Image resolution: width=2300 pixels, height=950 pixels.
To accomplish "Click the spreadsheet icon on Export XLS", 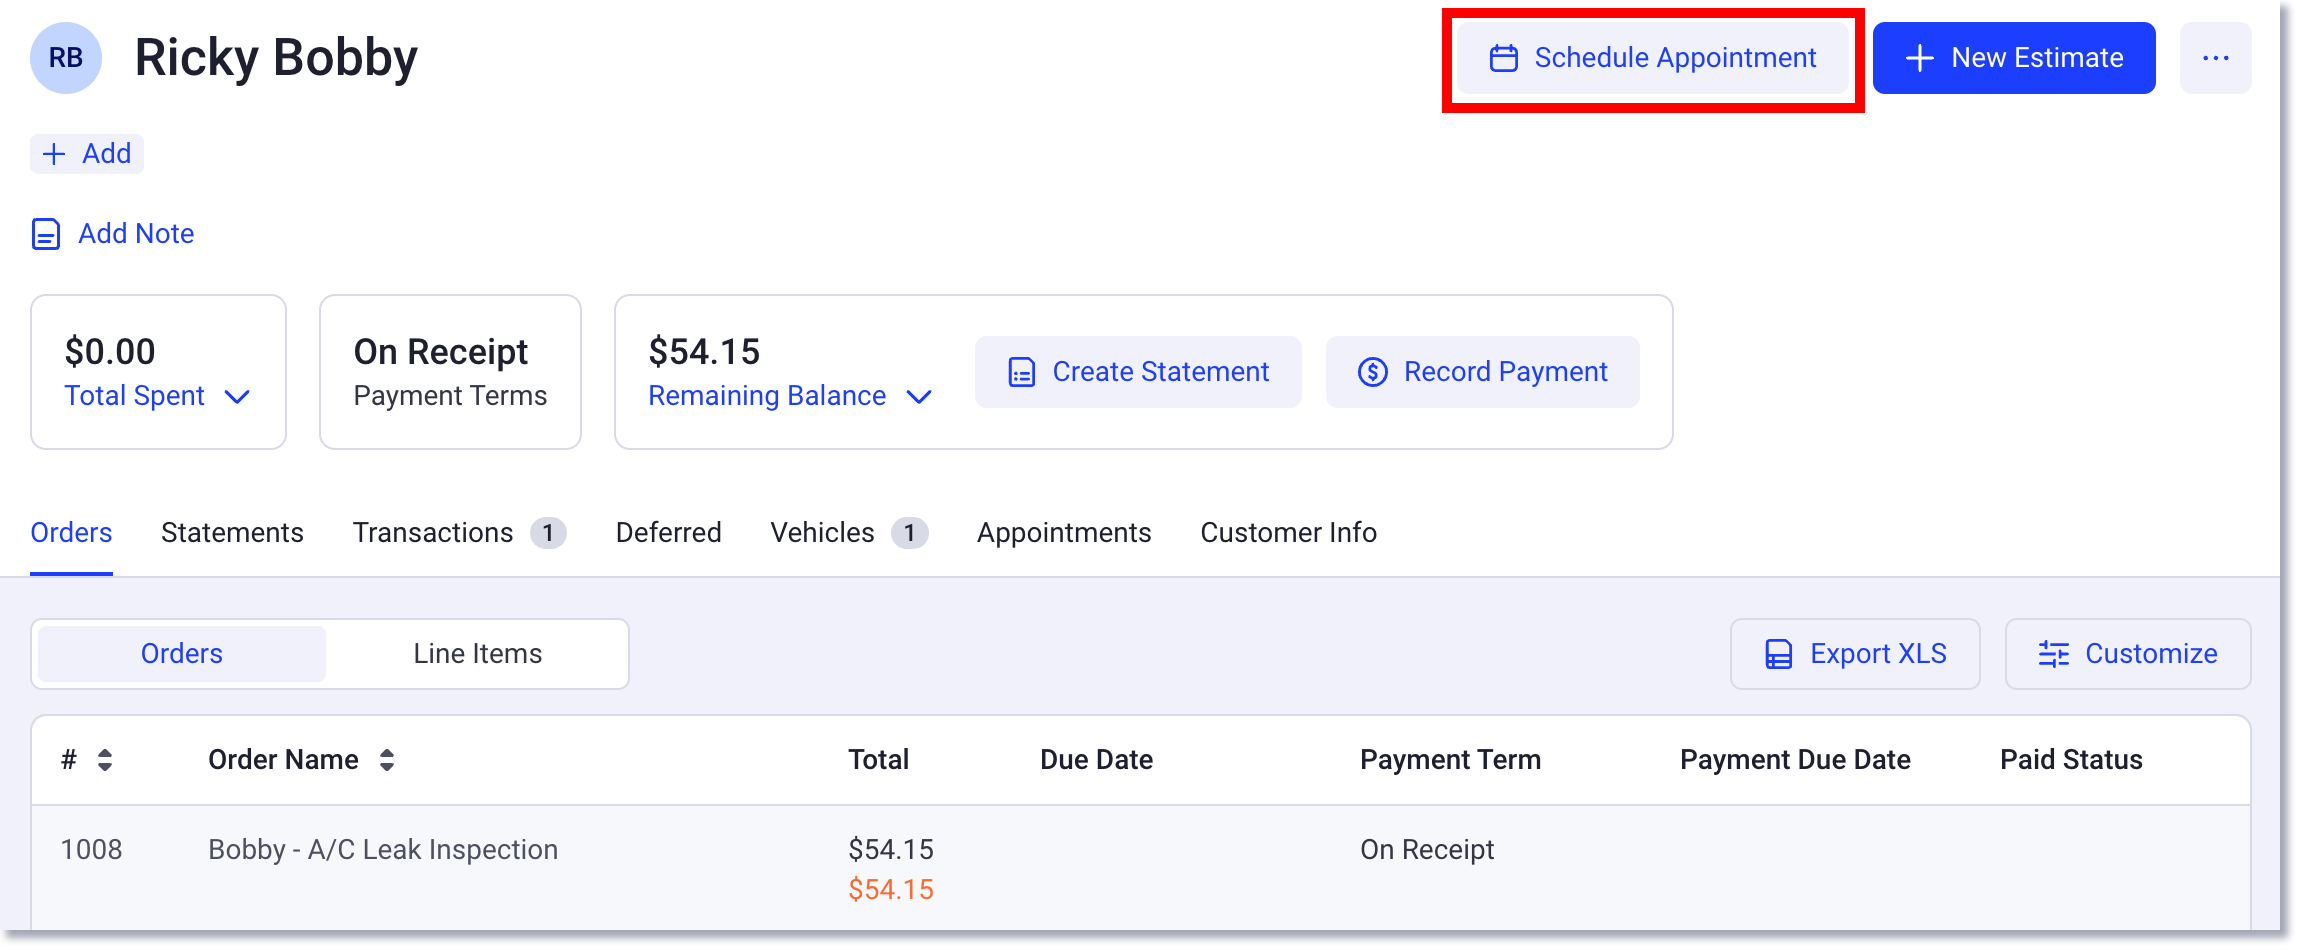I will pyautogui.click(x=1776, y=653).
